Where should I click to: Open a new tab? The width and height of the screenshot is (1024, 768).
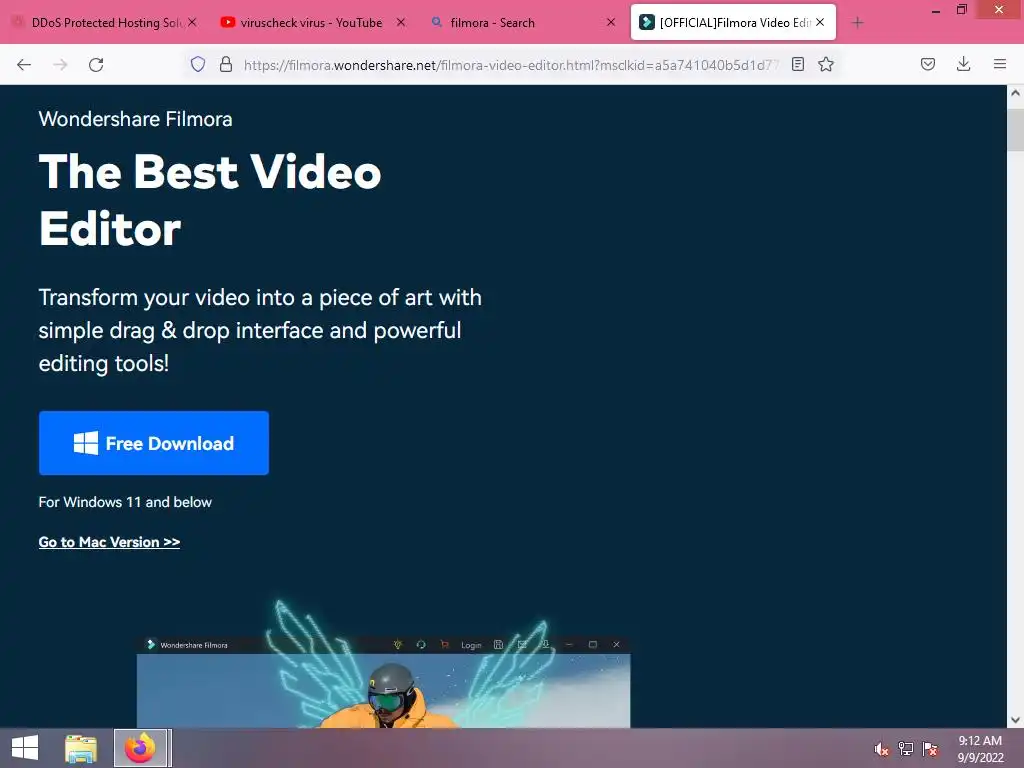coord(857,23)
